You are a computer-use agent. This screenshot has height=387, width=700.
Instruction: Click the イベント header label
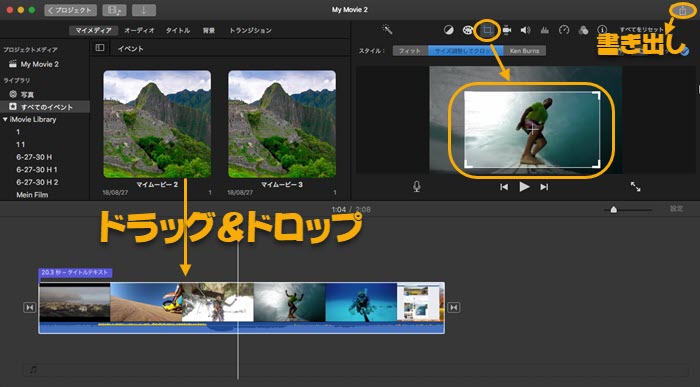pos(130,49)
